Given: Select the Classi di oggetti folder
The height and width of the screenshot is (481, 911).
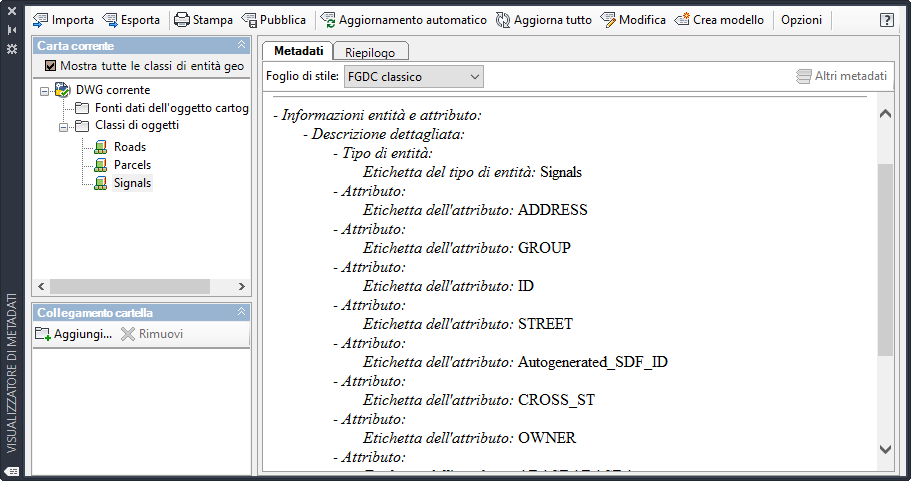Looking at the screenshot, I should pos(137,125).
